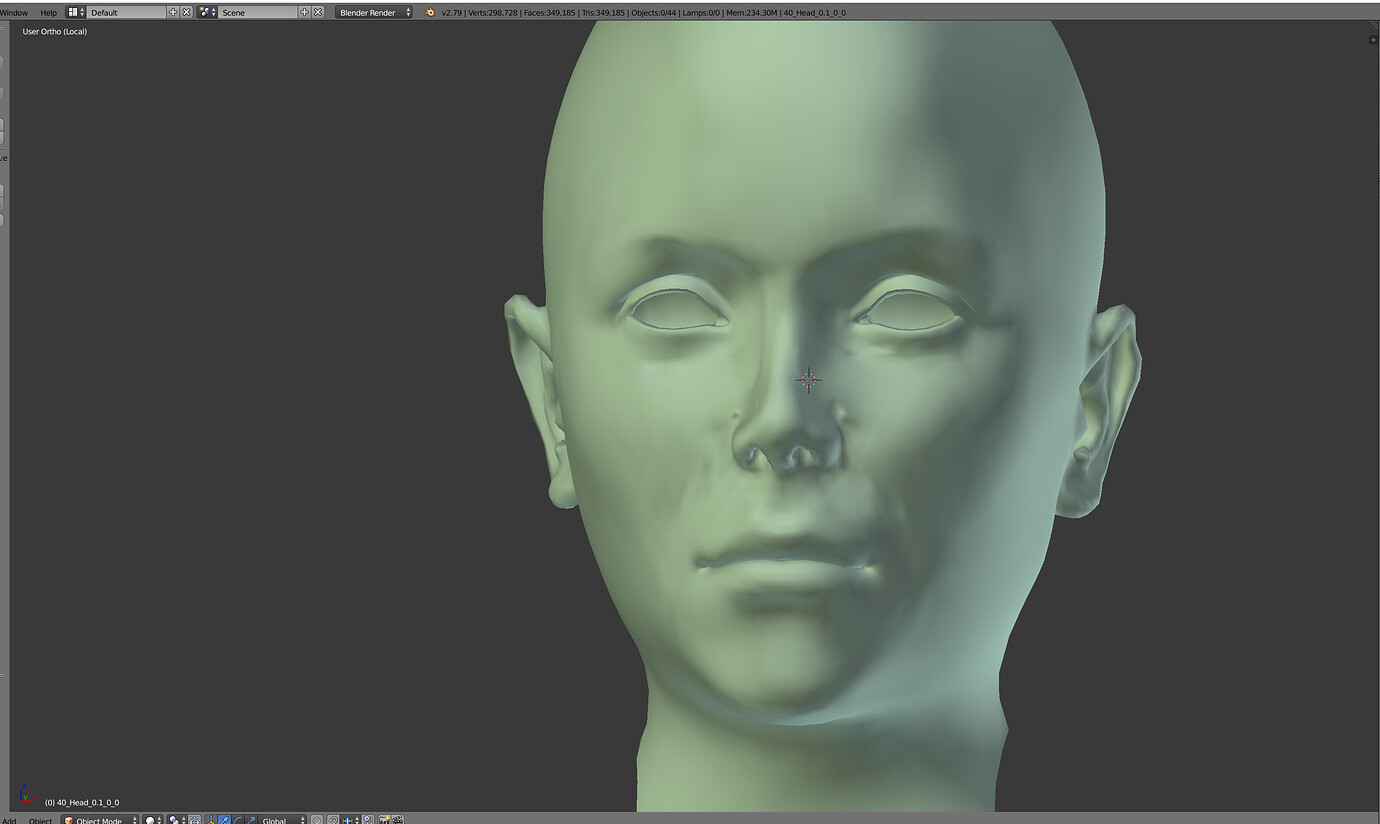
Task: Render OpenGL animation of viewport
Action: point(398,820)
